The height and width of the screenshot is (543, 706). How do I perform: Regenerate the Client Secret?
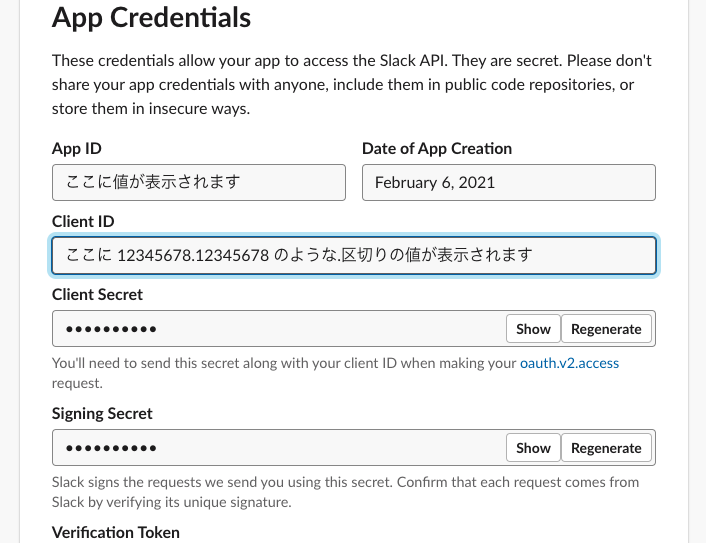(606, 328)
